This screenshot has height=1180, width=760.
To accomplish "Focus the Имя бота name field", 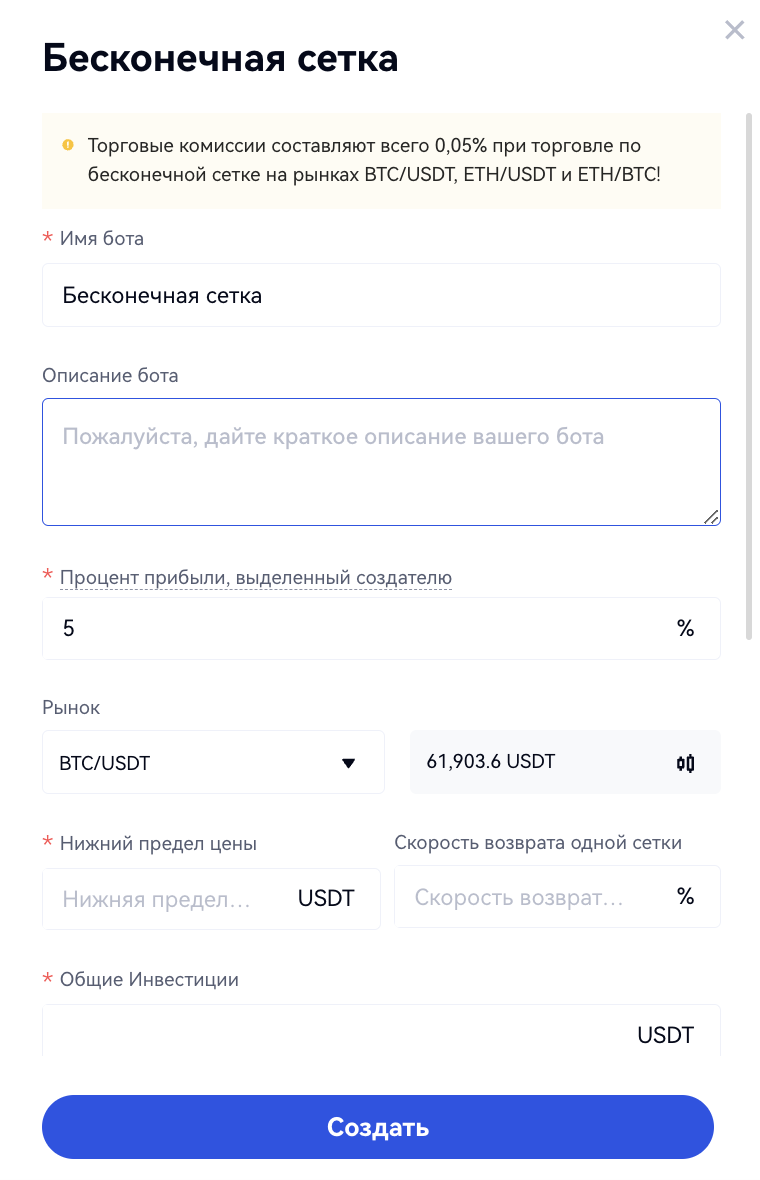I will click(380, 296).
